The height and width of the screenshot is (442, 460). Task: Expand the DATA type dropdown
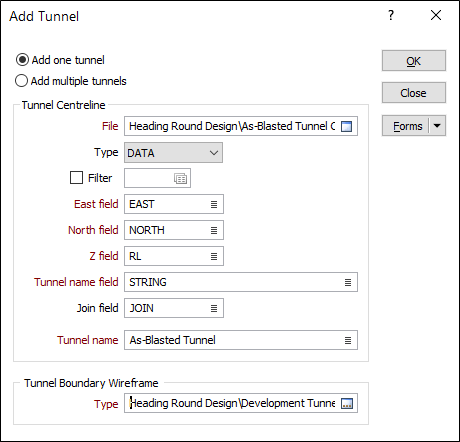pos(173,153)
